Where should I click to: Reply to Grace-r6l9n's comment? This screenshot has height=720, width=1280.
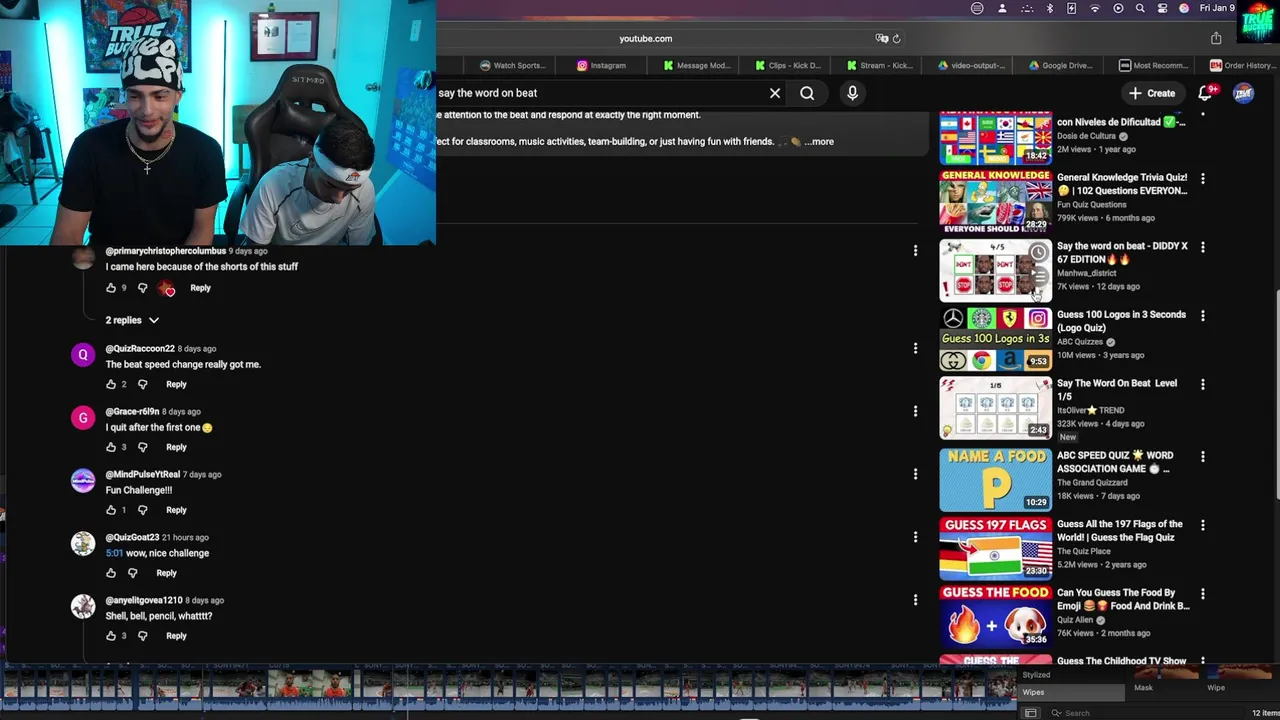coord(176,447)
